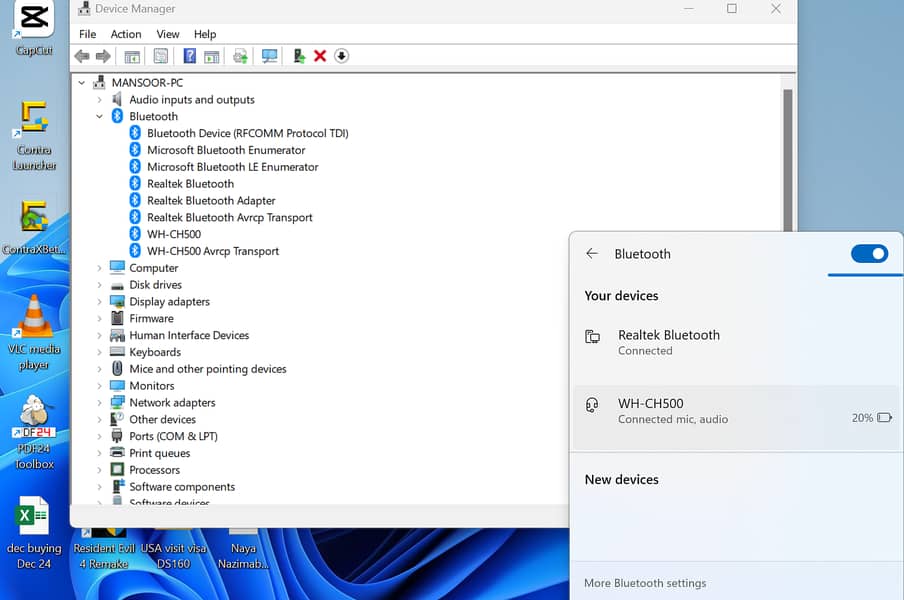Viewport: 904px width, 600px height.
Task: Select Realtek Bluetooth Adapter entry
Action: (211, 201)
